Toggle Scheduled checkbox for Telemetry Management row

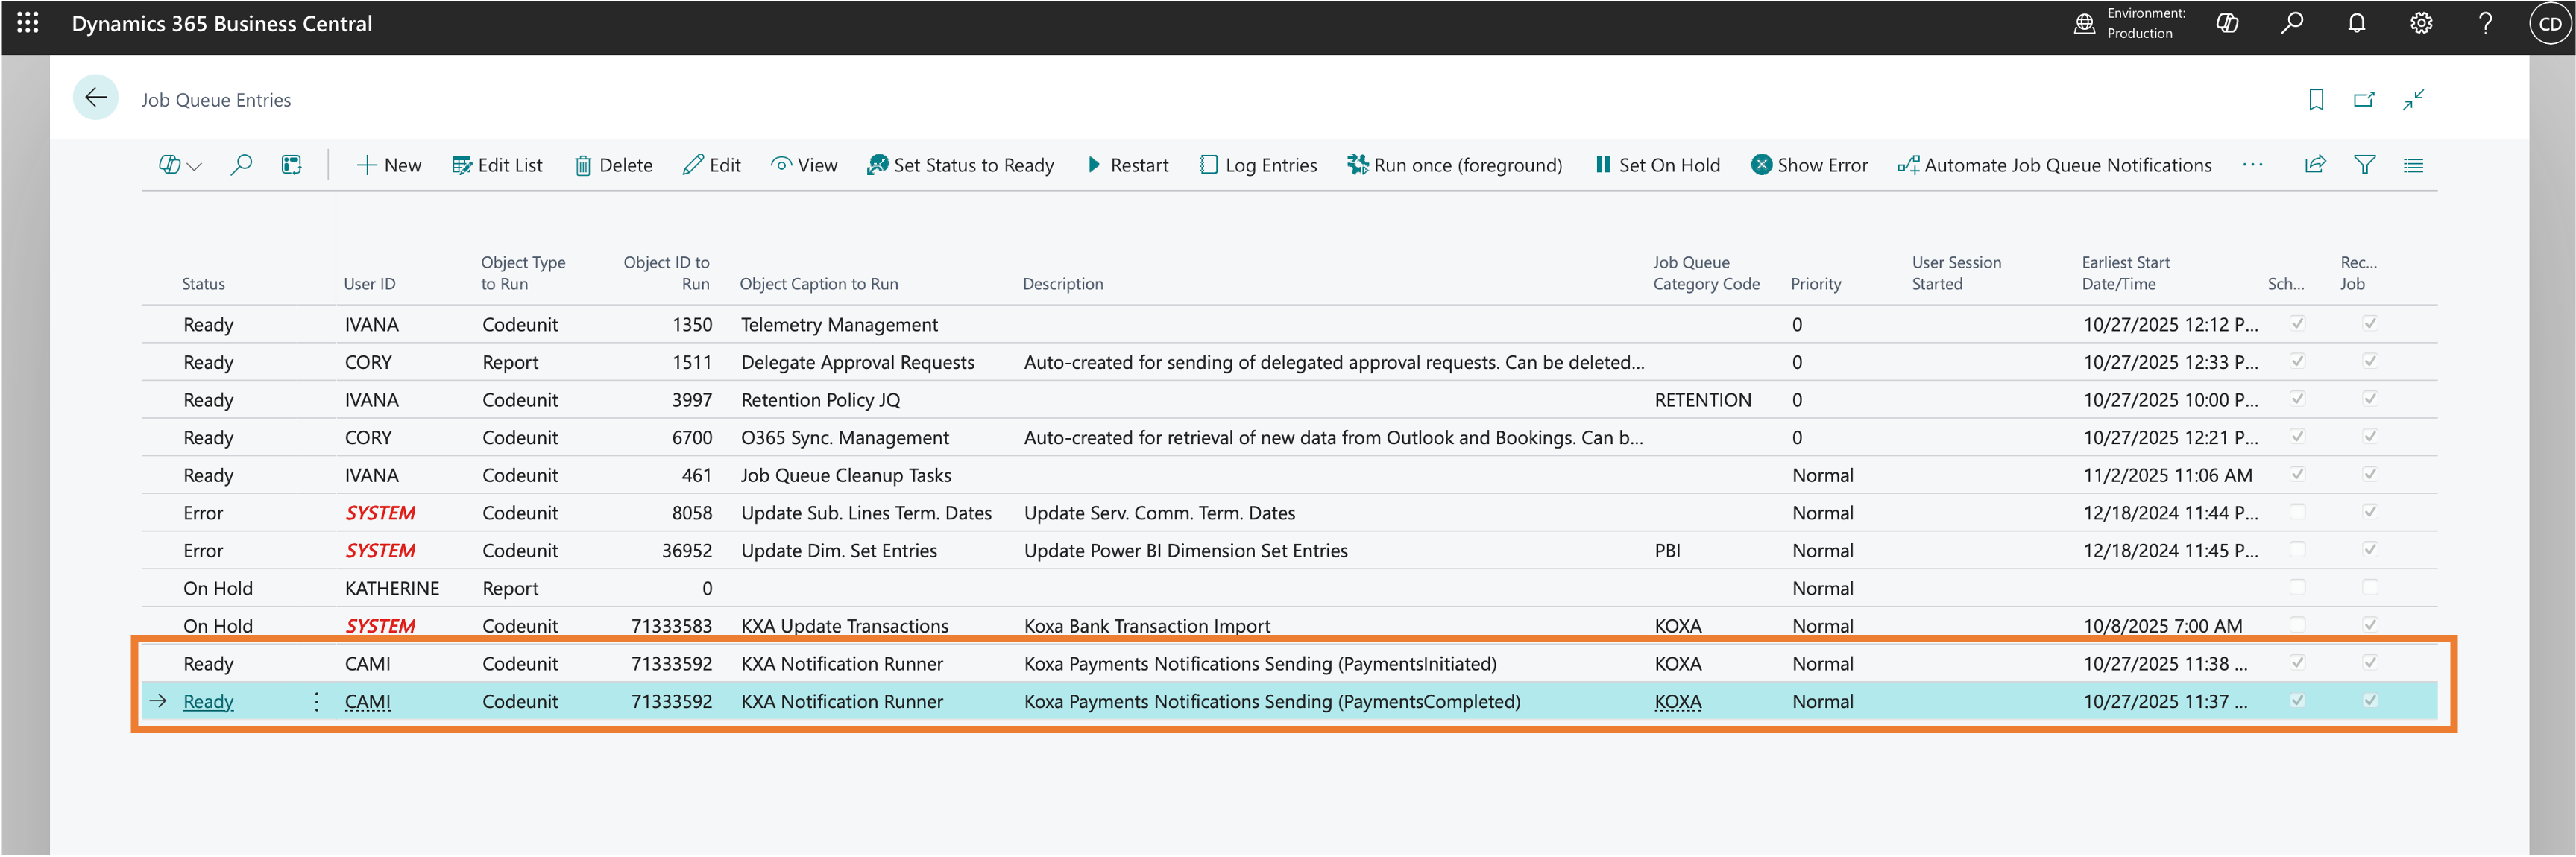click(x=2297, y=324)
